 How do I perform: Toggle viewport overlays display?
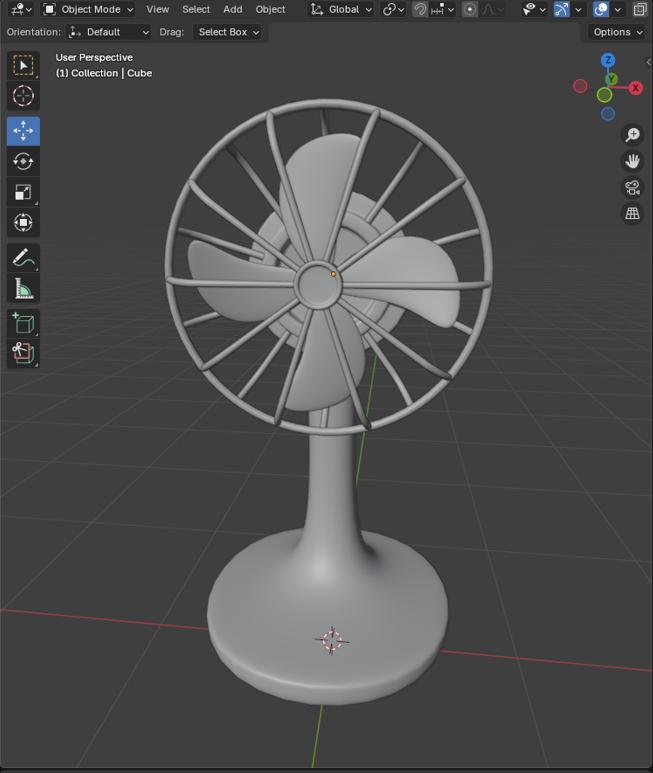[601, 9]
